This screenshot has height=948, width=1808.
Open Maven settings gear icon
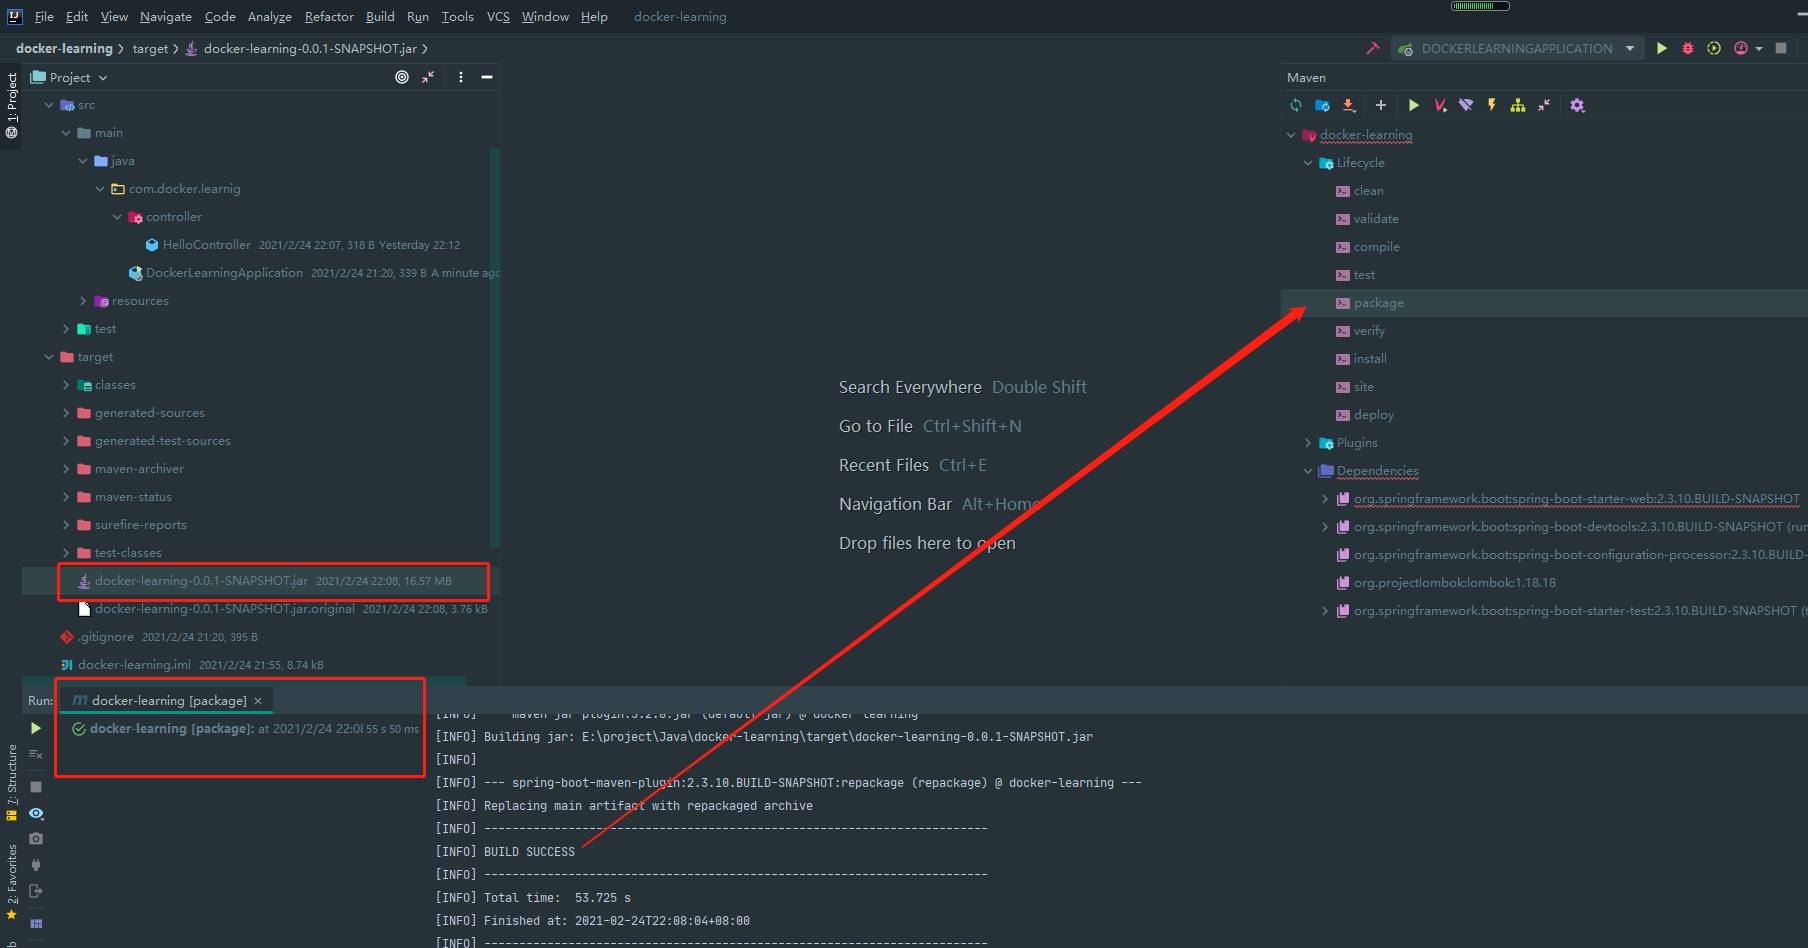(1577, 105)
